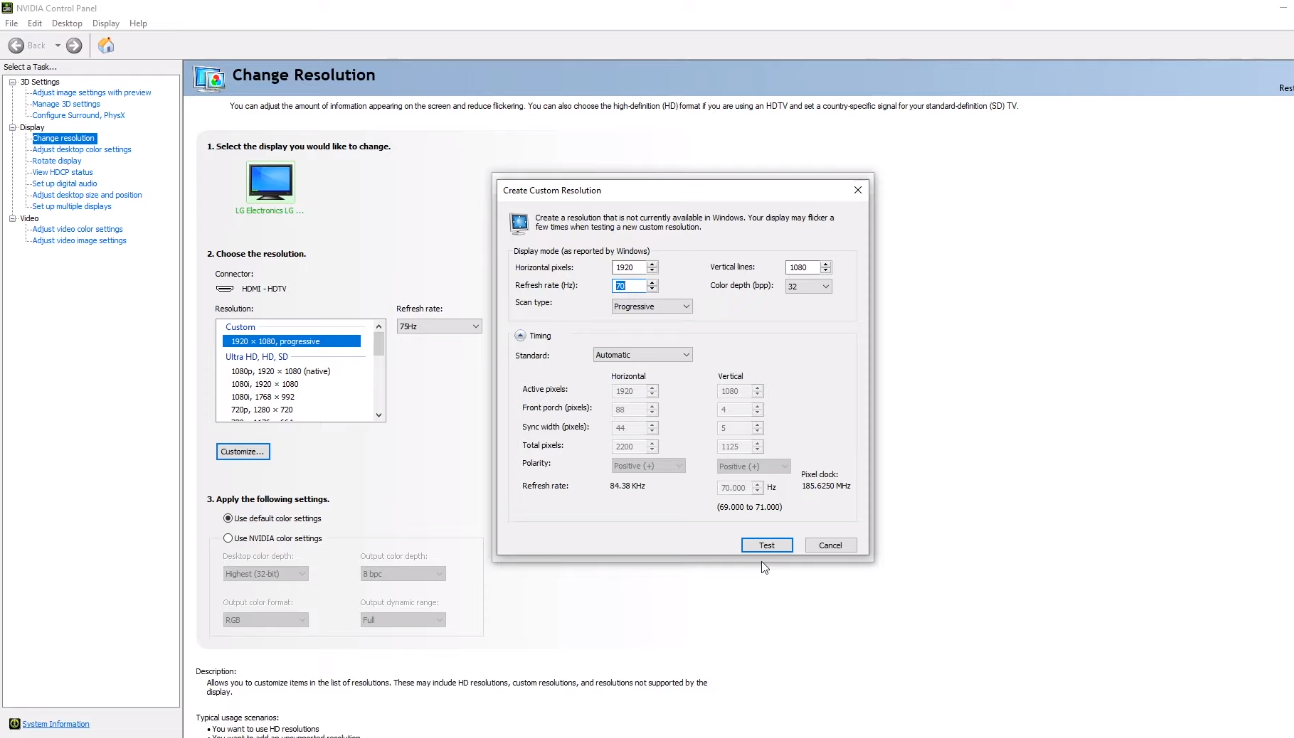Open Desktop color depth Highest (32-bit) dropdown

pos(266,574)
